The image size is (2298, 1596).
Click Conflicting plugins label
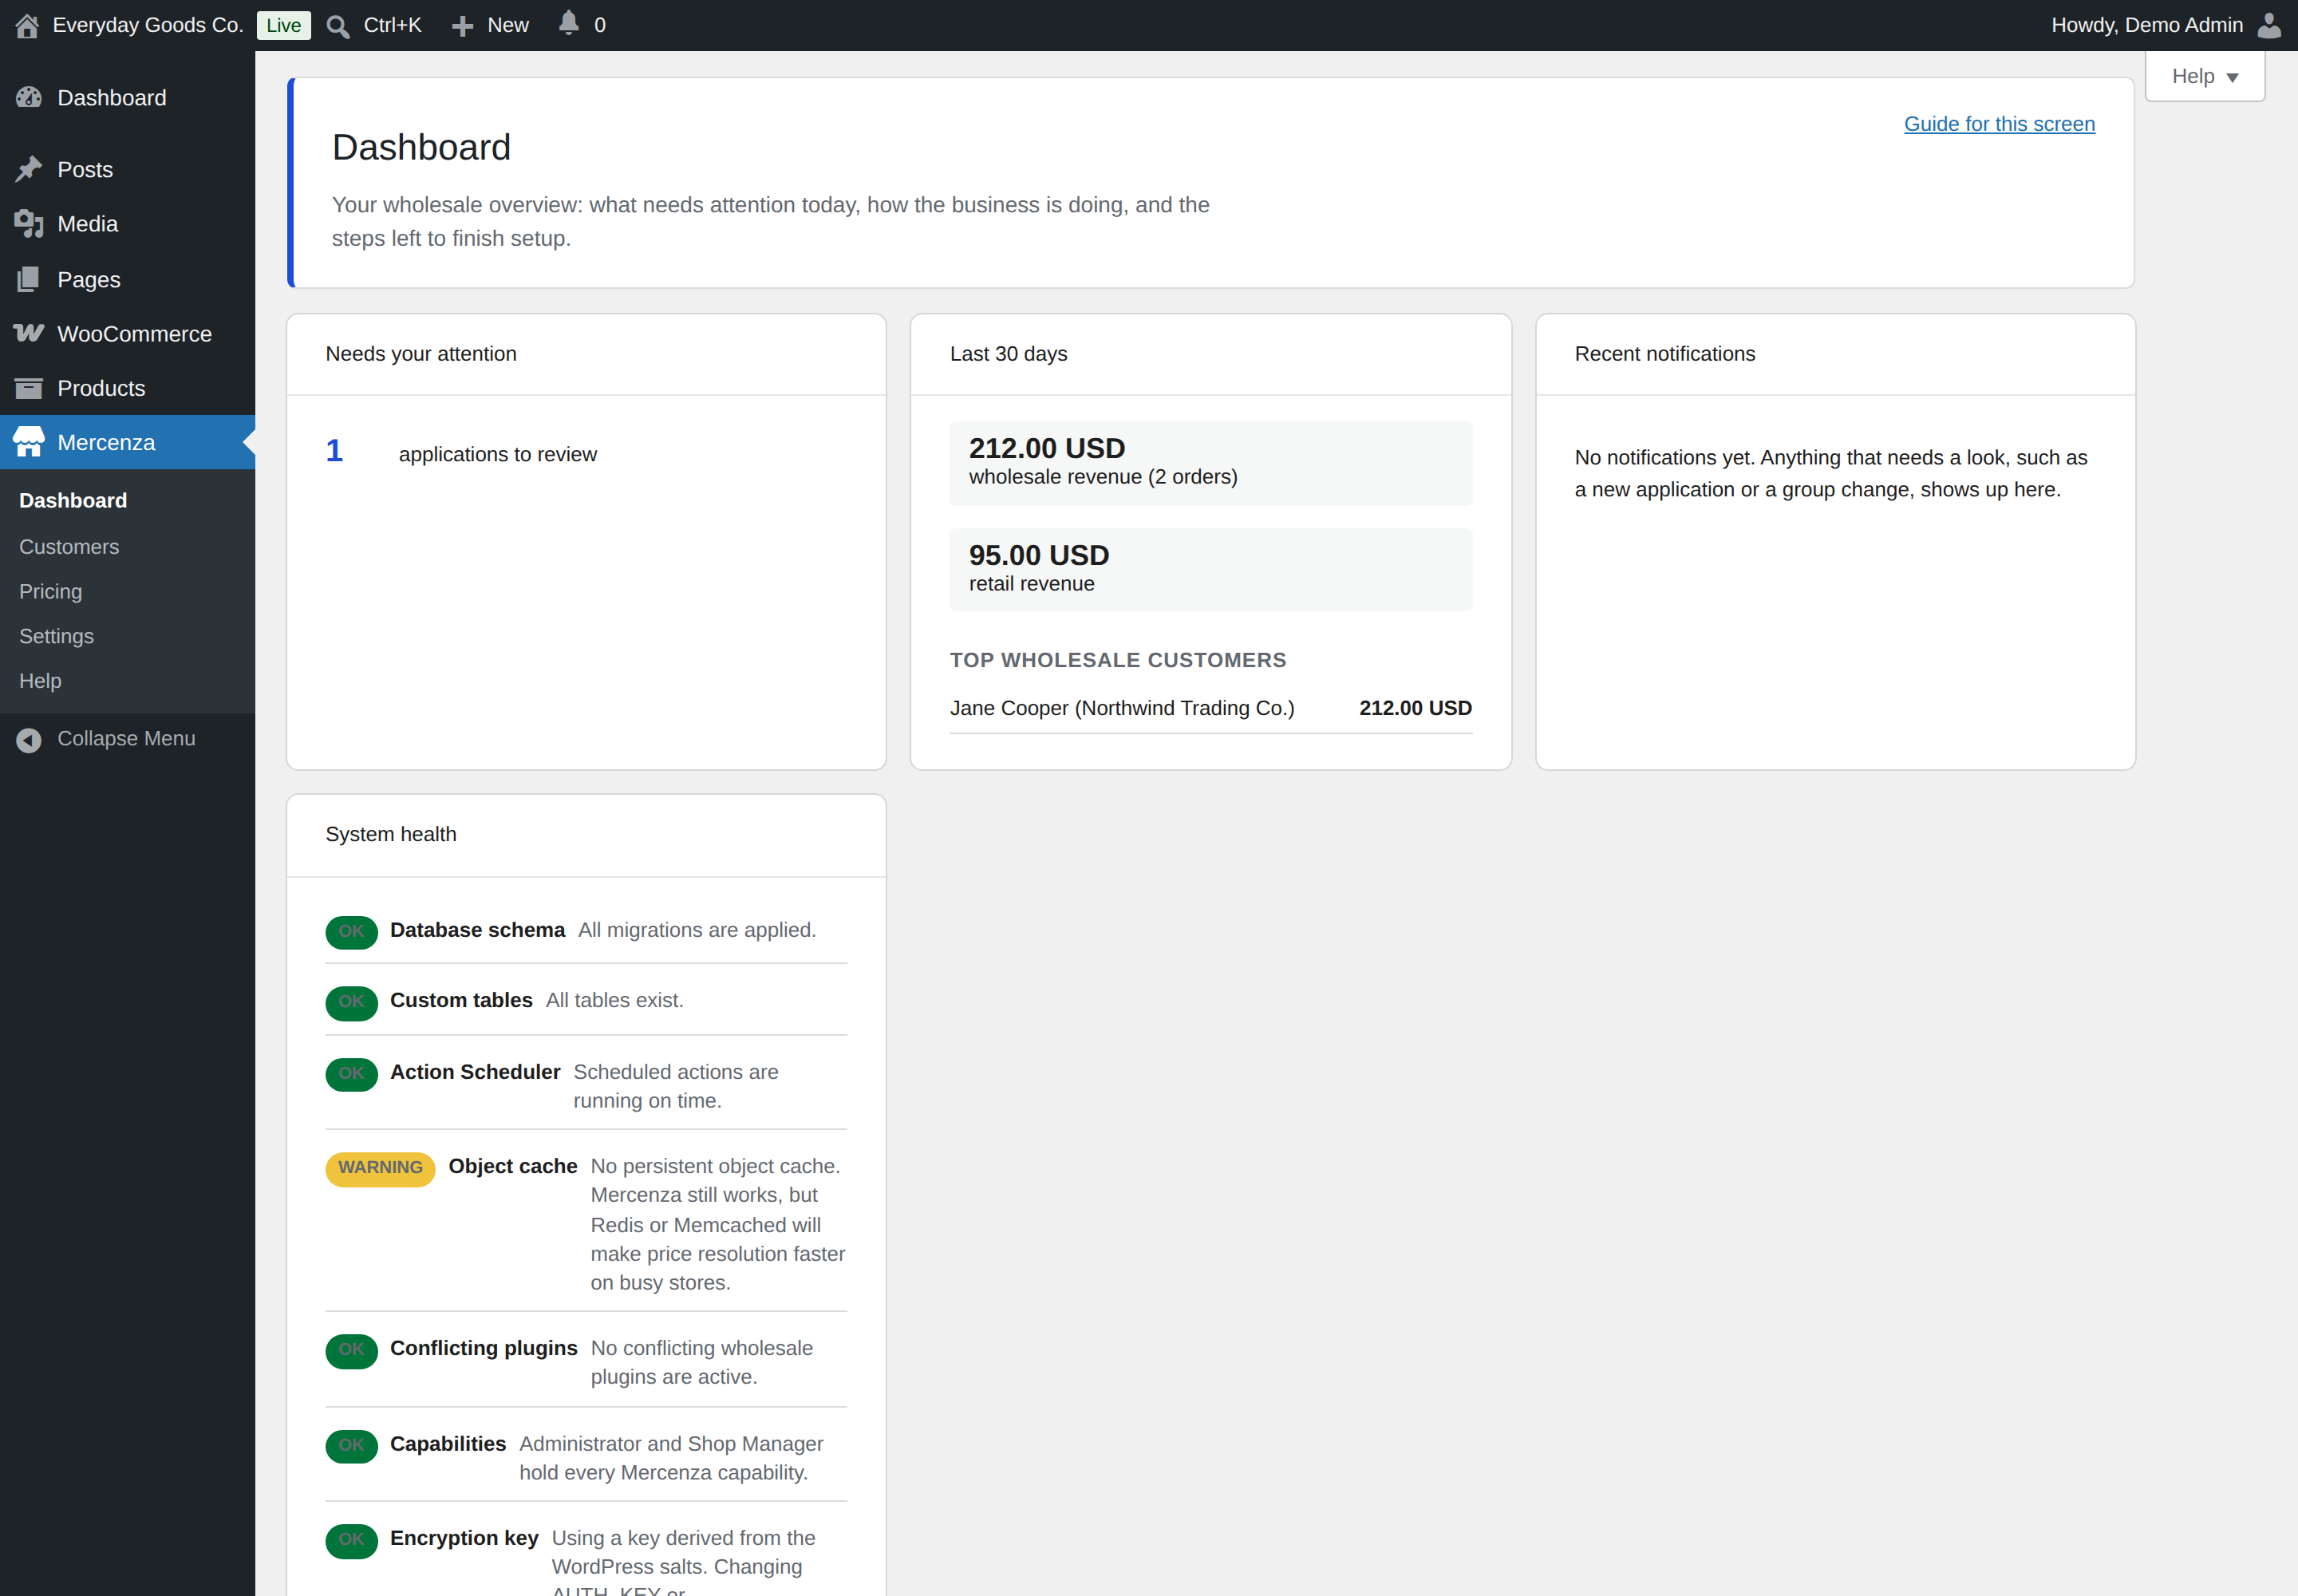(484, 1348)
